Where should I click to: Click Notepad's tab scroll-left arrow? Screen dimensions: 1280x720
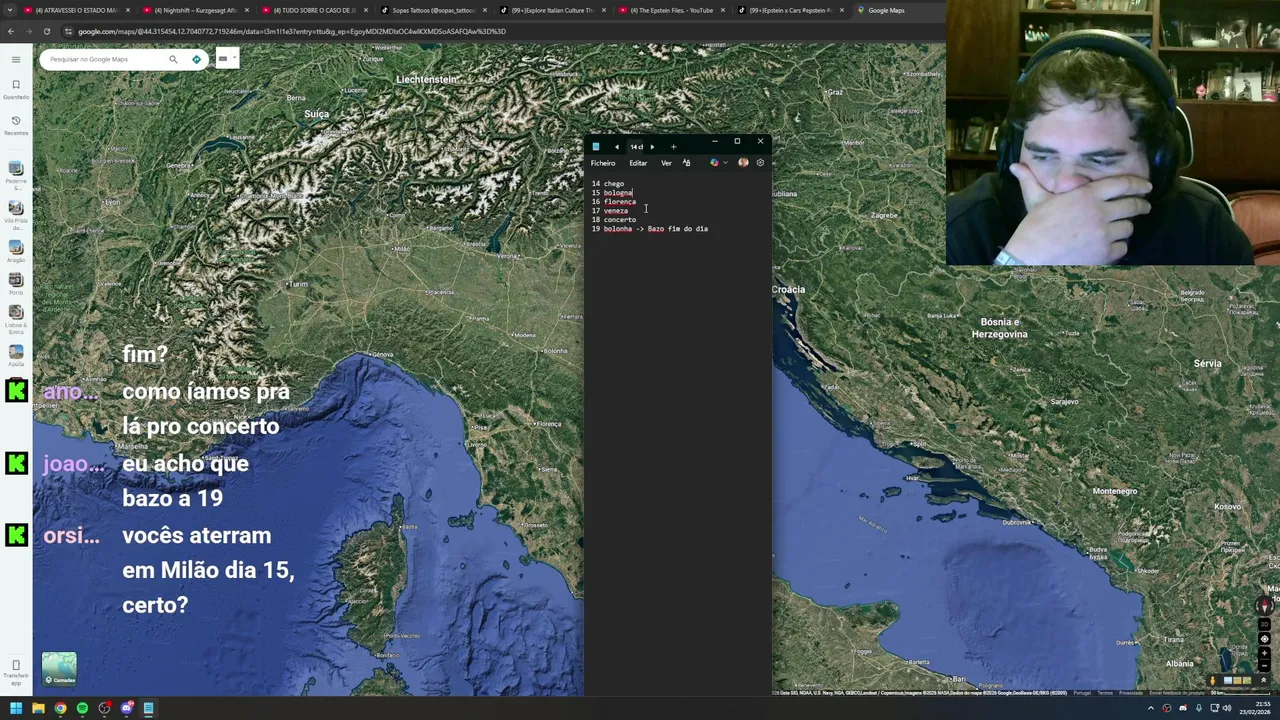click(616, 147)
